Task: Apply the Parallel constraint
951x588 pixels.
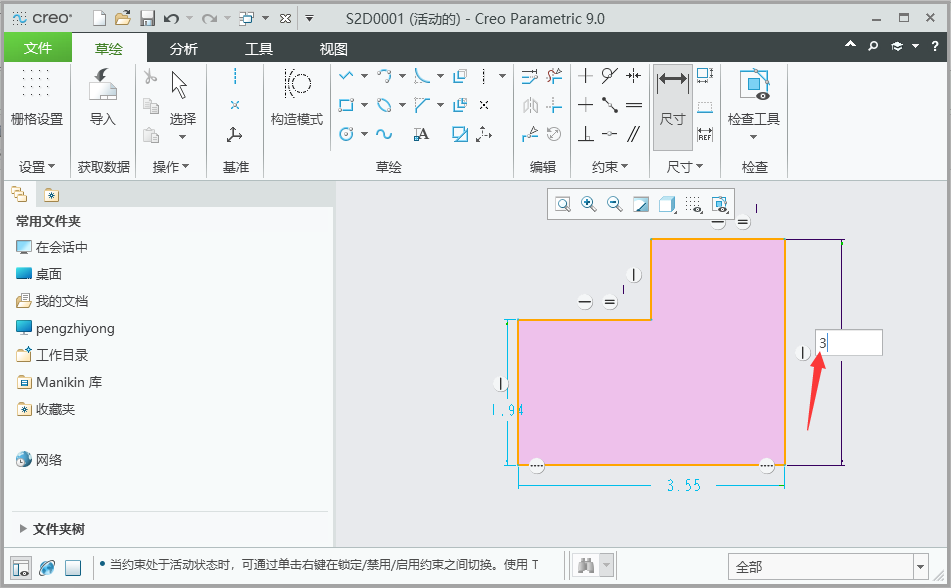Action: [x=634, y=134]
